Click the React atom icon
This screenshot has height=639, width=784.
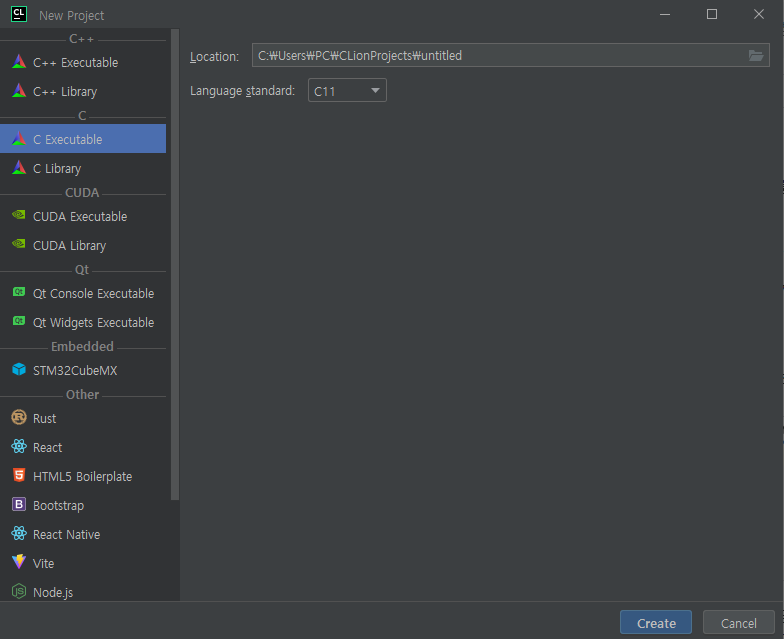[x=19, y=446]
